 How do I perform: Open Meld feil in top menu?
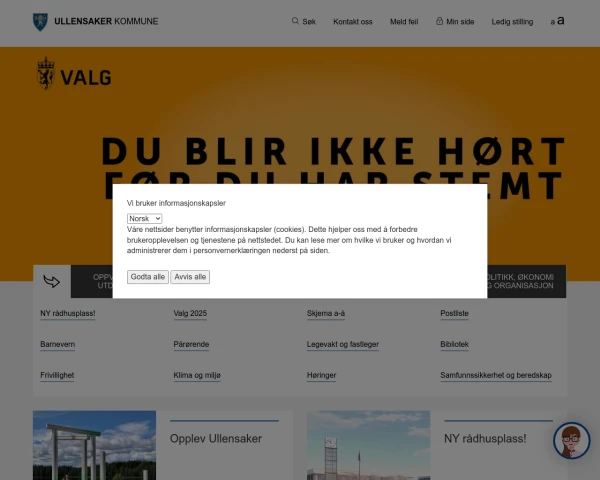pos(404,21)
